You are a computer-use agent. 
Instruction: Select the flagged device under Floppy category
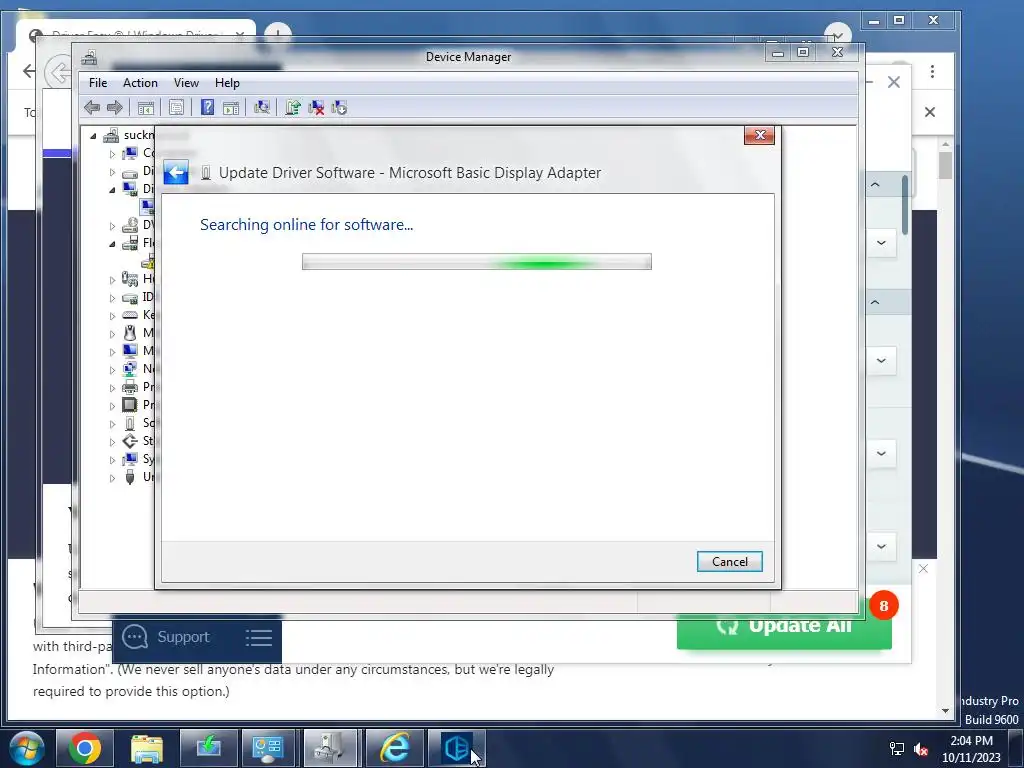click(149, 261)
